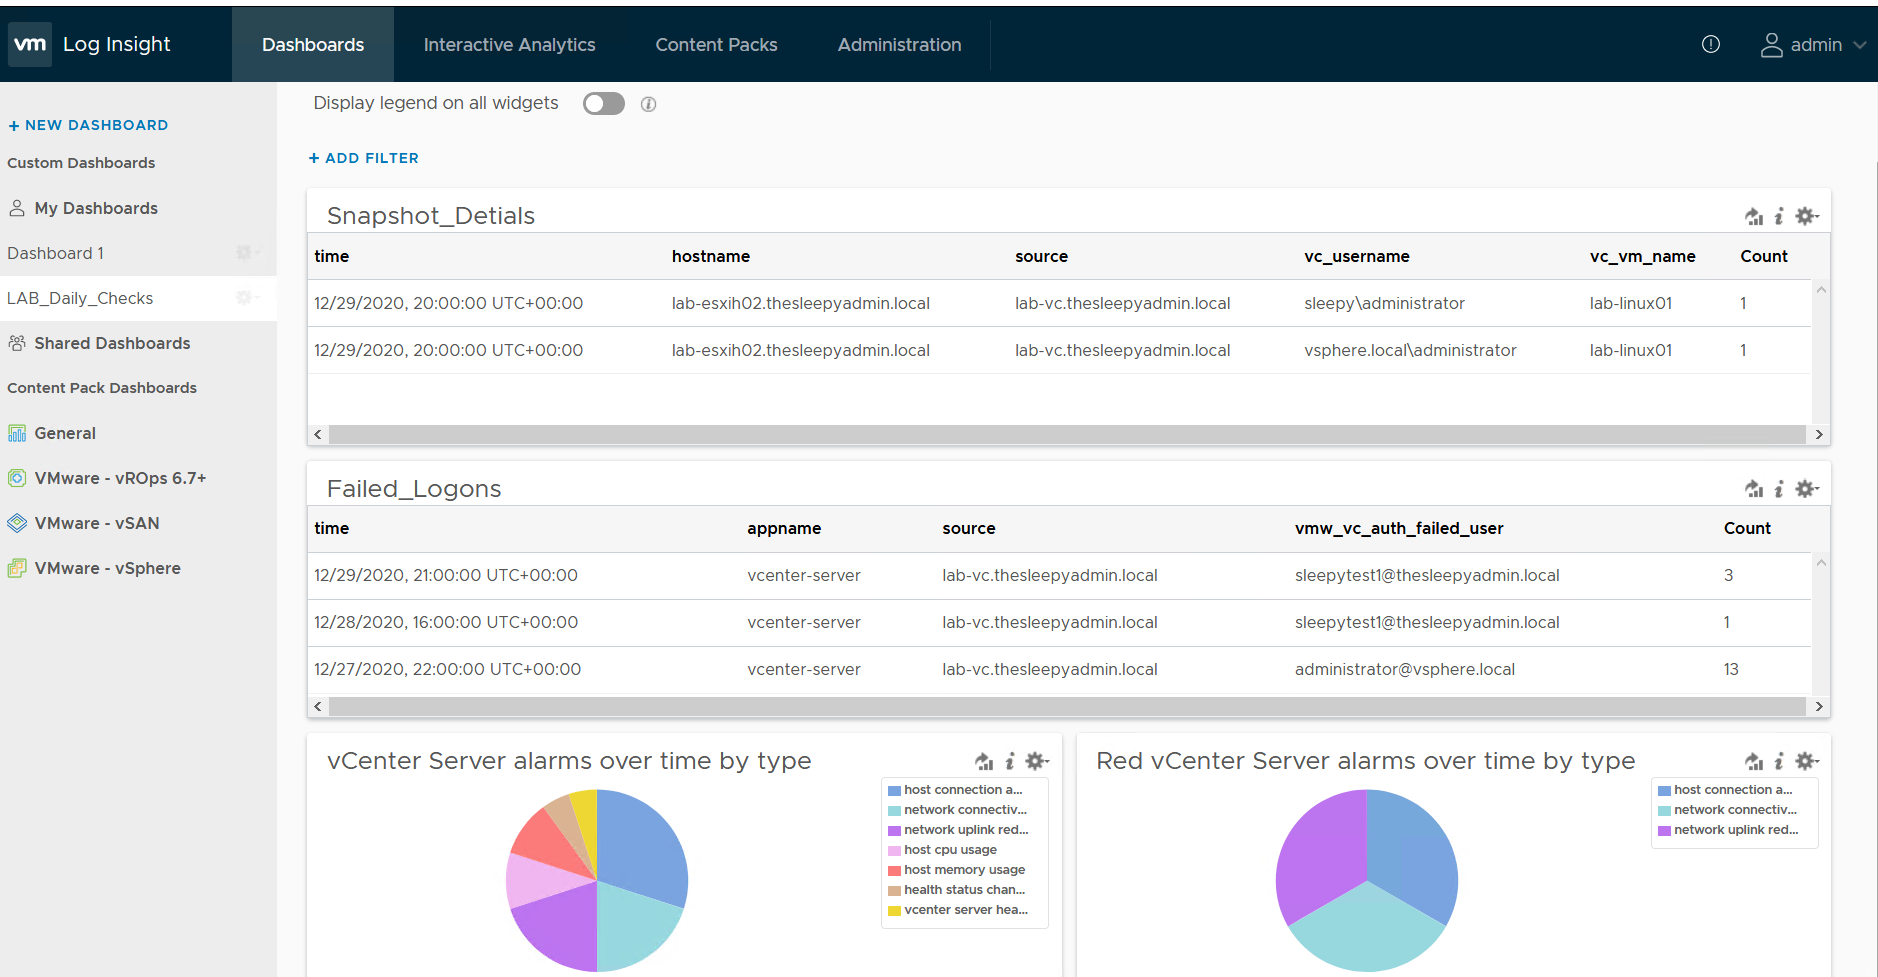
Task: Open the Red vCenter Server alarms gear menu
Action: [1806, 760]
